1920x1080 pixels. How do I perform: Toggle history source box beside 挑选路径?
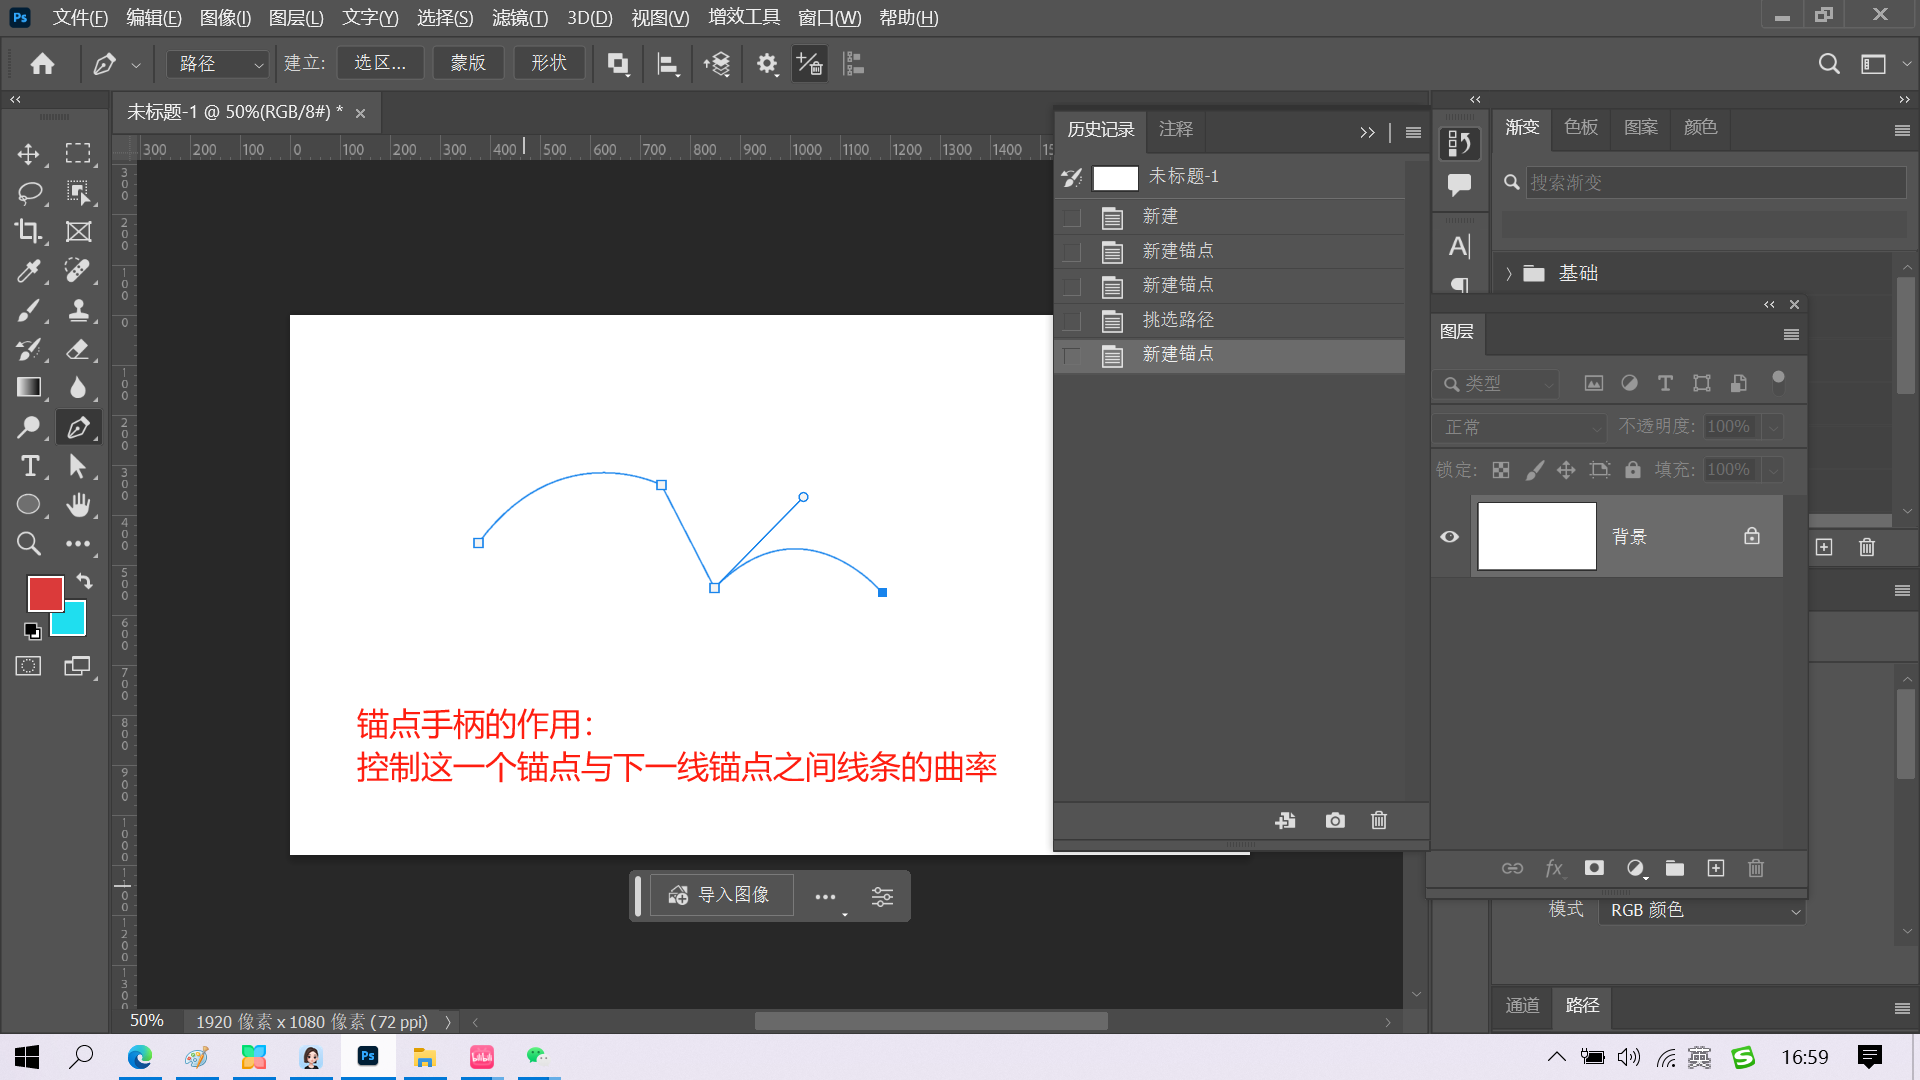pos(1072,321)
